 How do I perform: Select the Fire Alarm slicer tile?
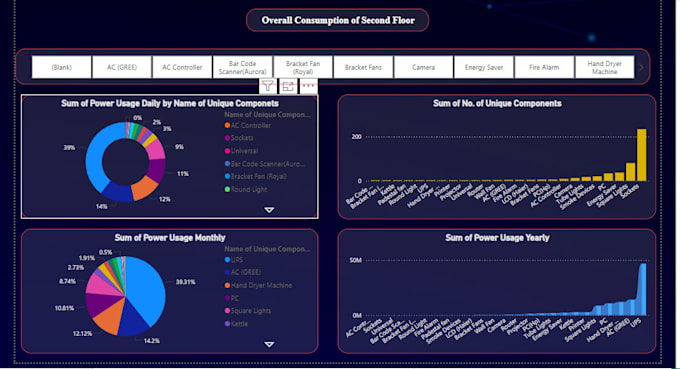tap(544, 67)
